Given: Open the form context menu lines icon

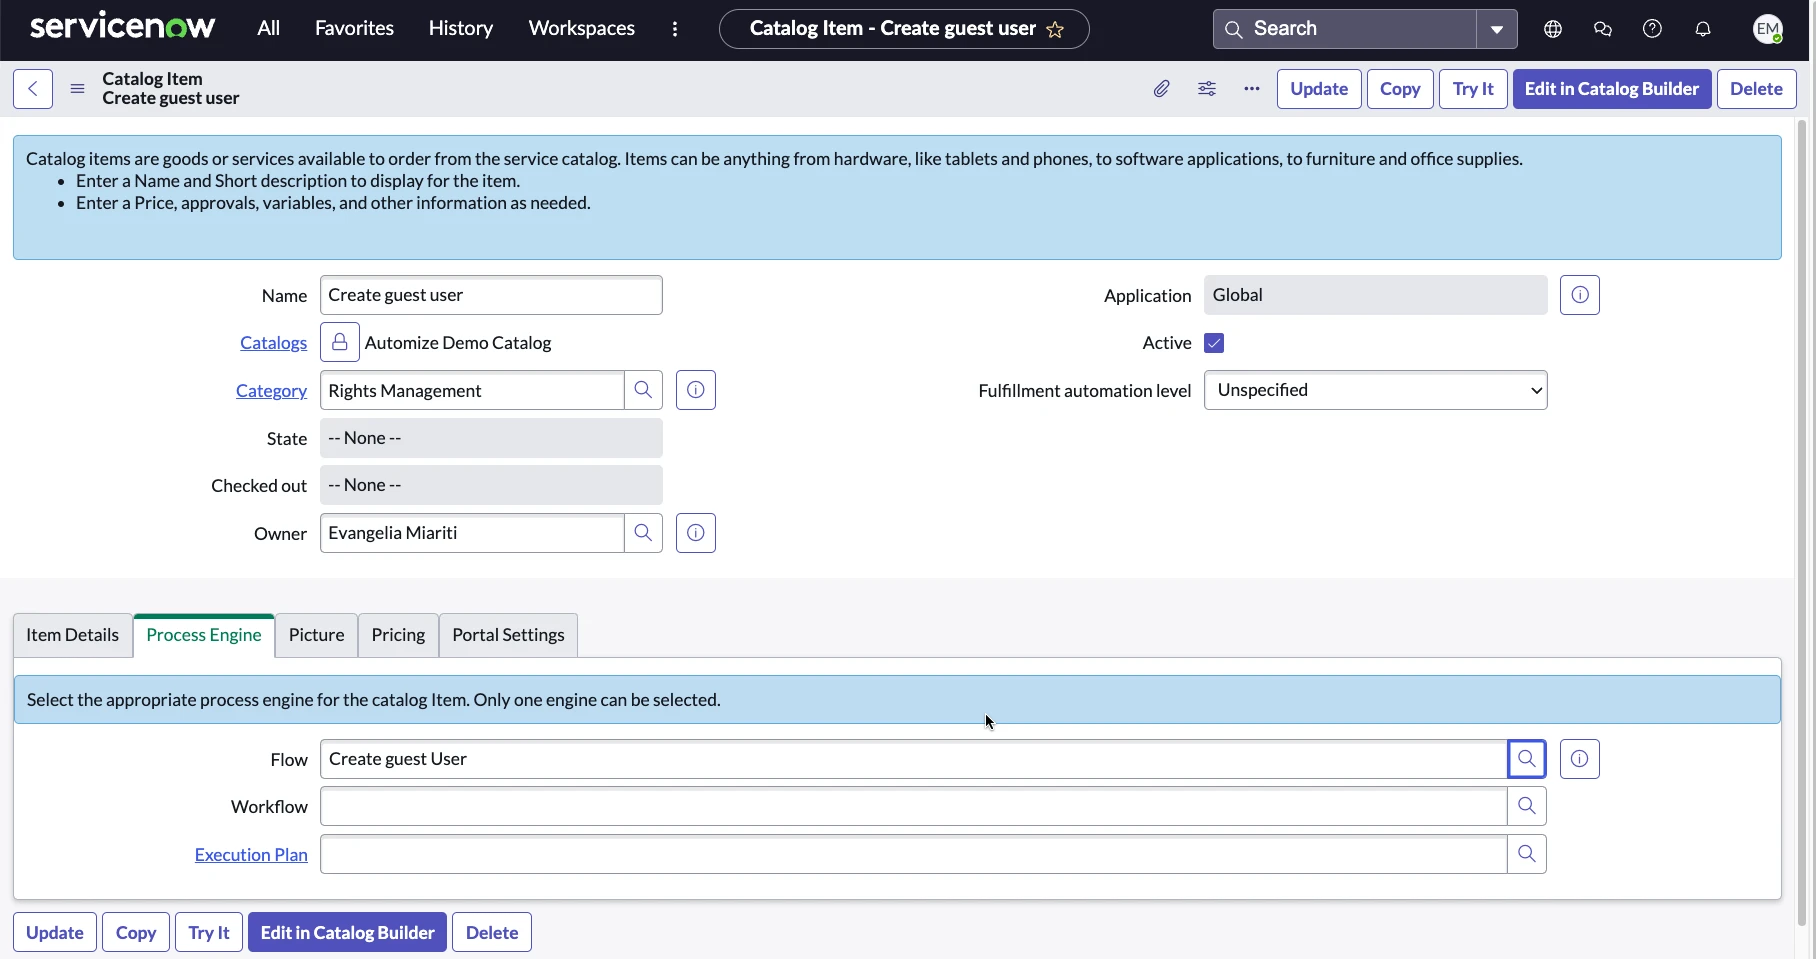Looking at the screenshot, I should 77,89.
